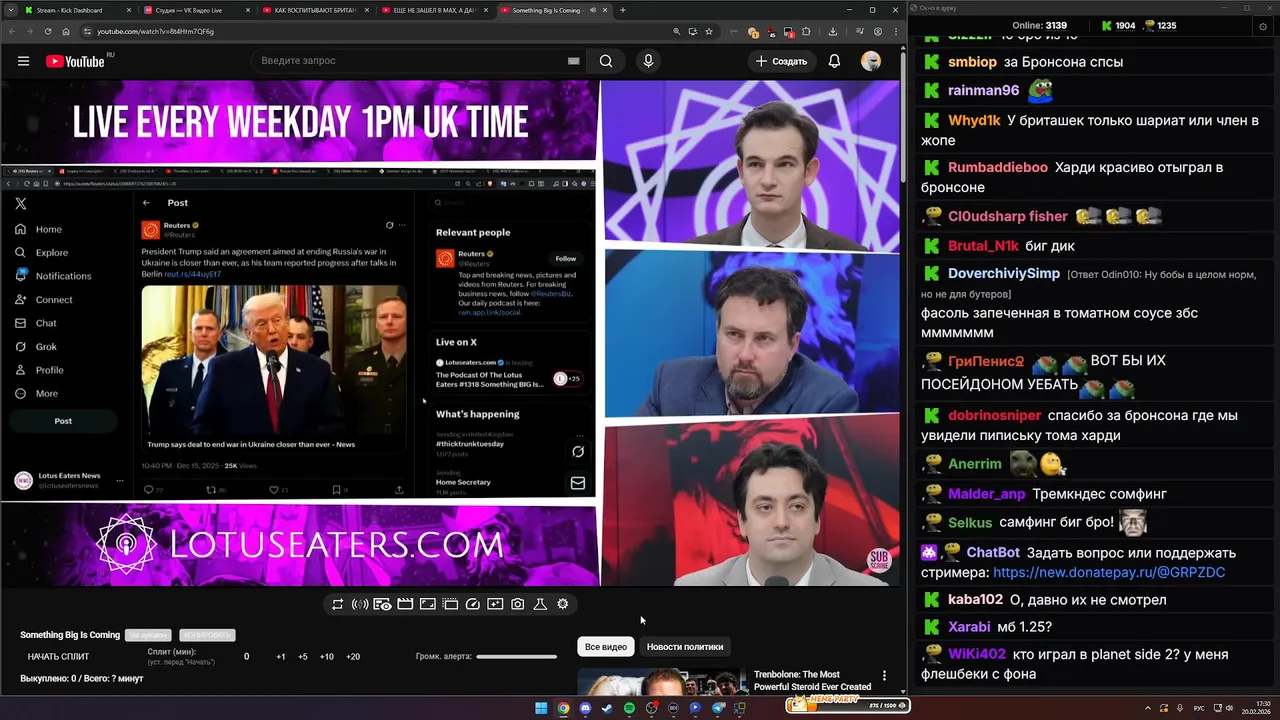
Task: Bookmark this page with the star icon
Action: pyautogui.click(x=709, y=31)
